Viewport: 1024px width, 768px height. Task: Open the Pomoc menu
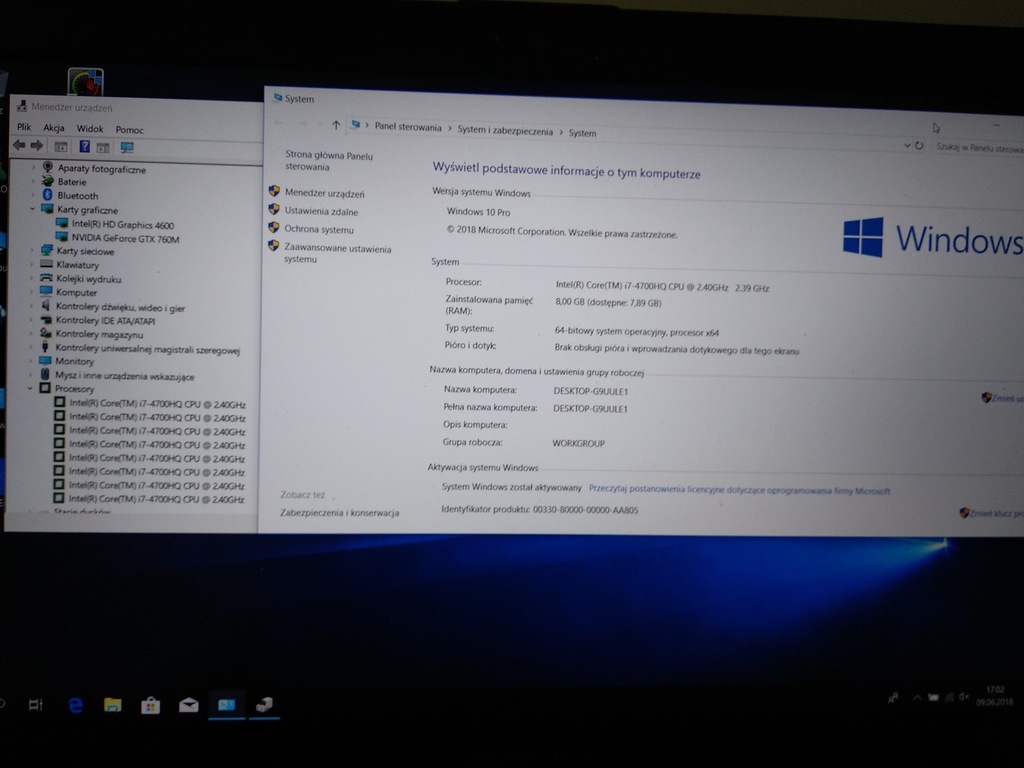(x=129, y=130)
